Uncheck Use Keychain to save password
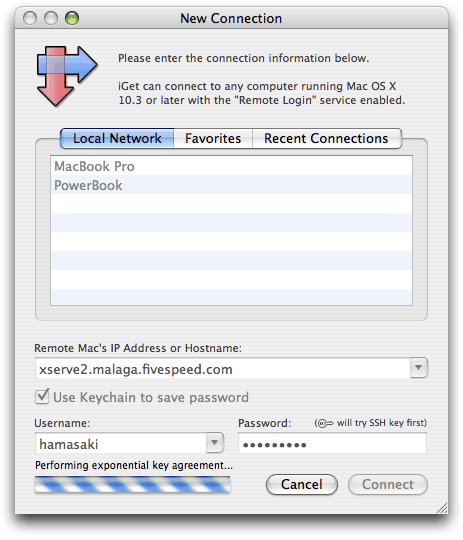This screenshot has height=540, width=463. pos(42,396)
